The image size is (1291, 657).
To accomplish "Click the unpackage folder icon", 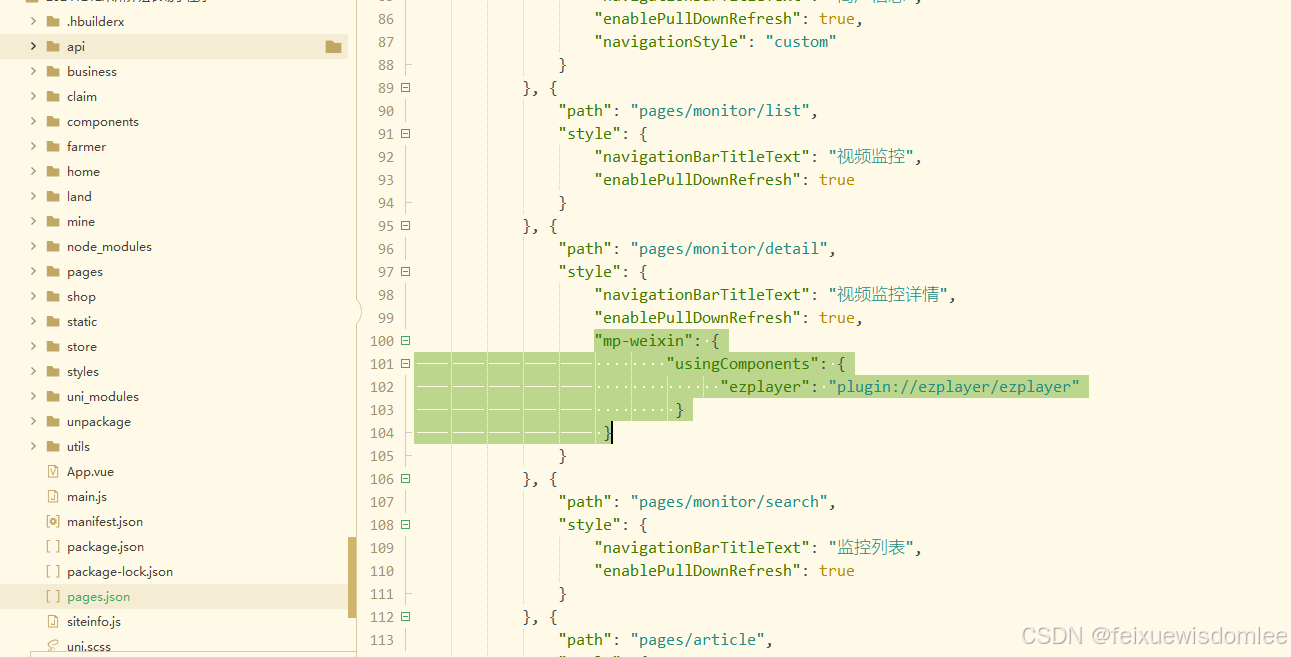I will click(53, 421).
